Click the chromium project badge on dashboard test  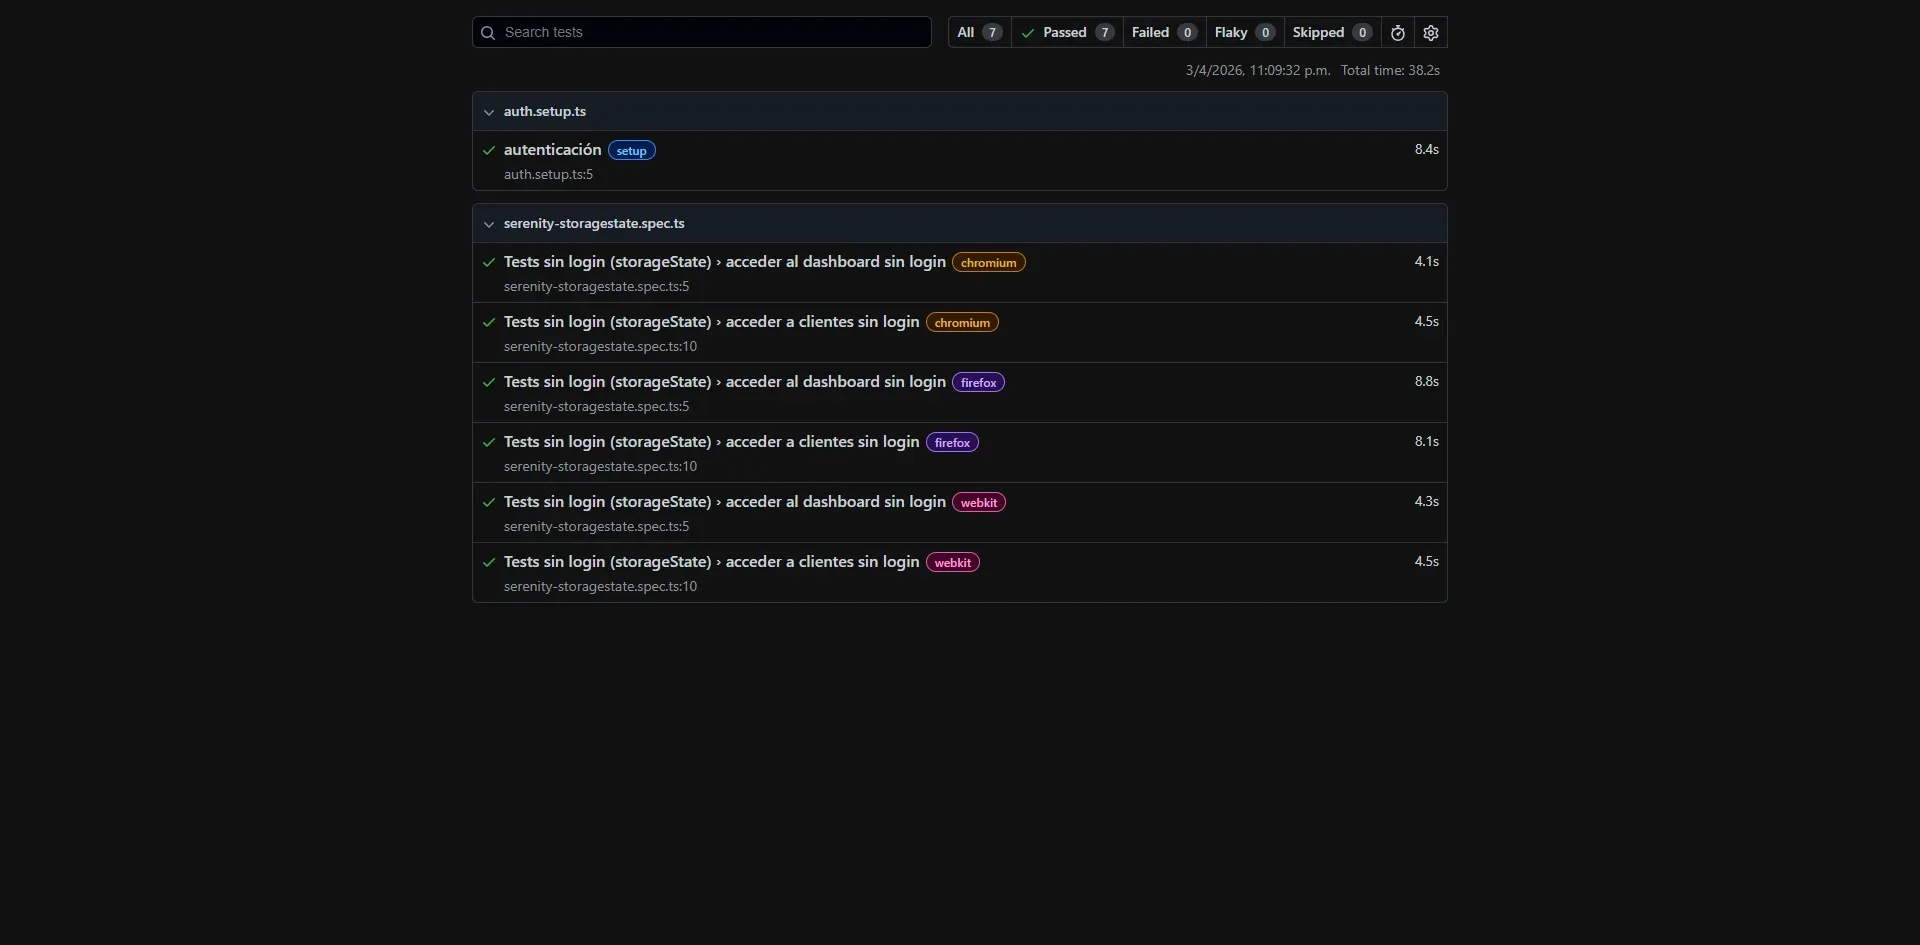pyautogui.click(x=988, y=262)
